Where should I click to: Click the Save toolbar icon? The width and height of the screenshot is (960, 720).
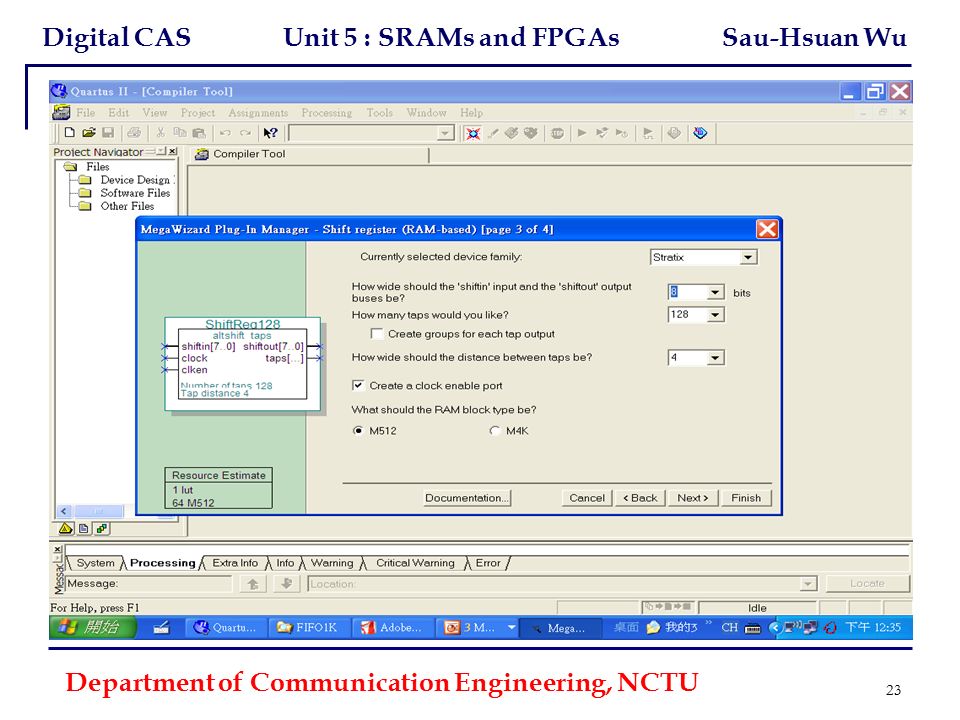pyautogui.click(x=108, y=132)
